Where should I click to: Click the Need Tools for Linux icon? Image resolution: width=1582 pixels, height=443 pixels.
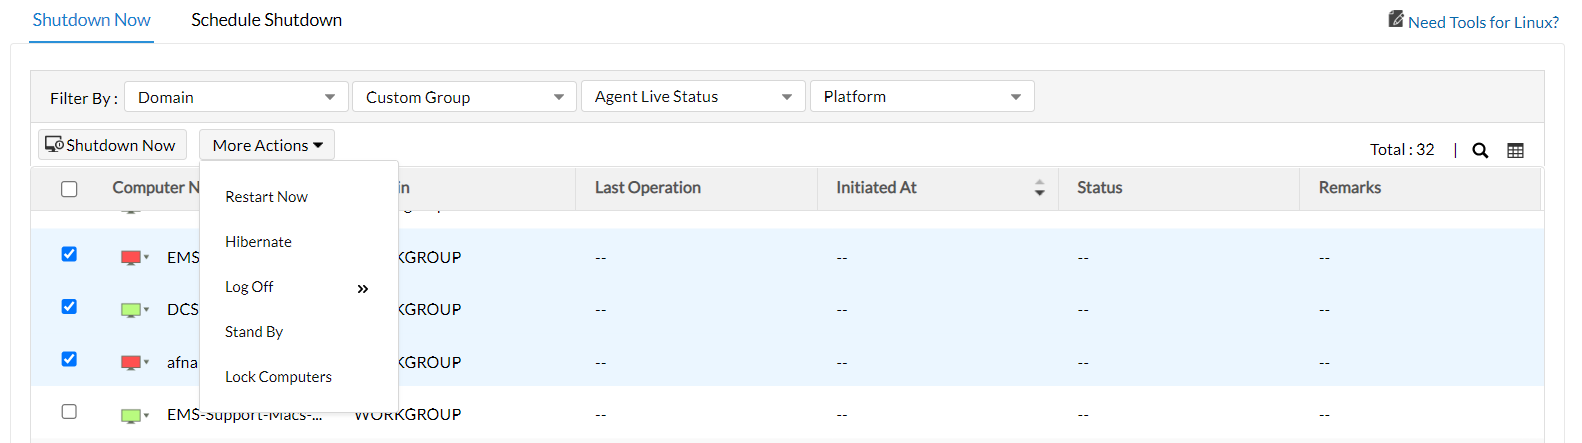click(1396, 19)
